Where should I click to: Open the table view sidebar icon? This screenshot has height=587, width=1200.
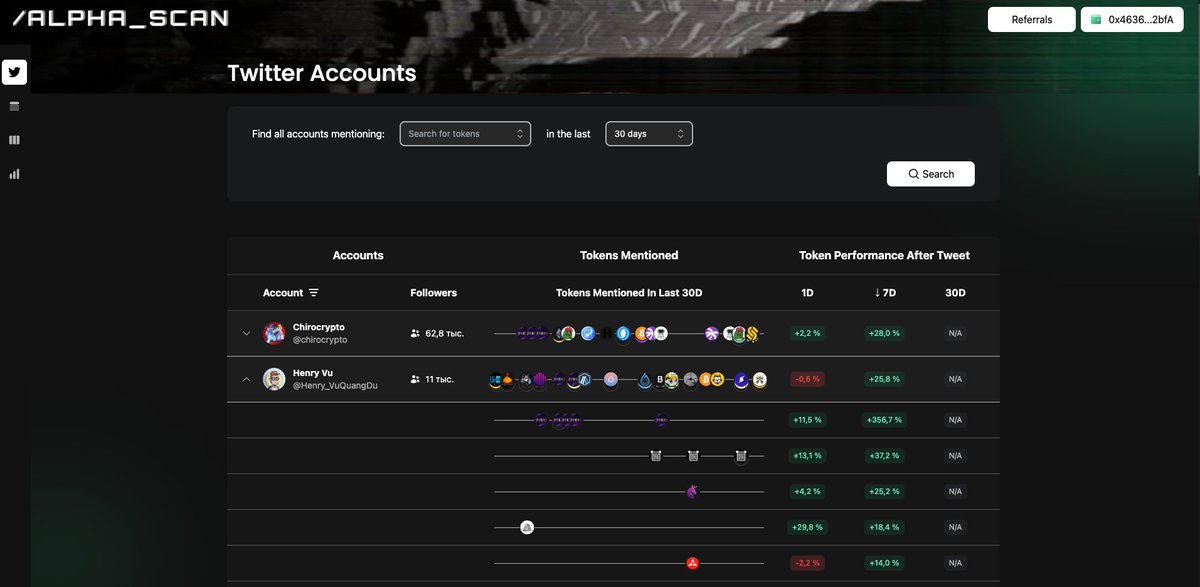(x=14, y=106)
